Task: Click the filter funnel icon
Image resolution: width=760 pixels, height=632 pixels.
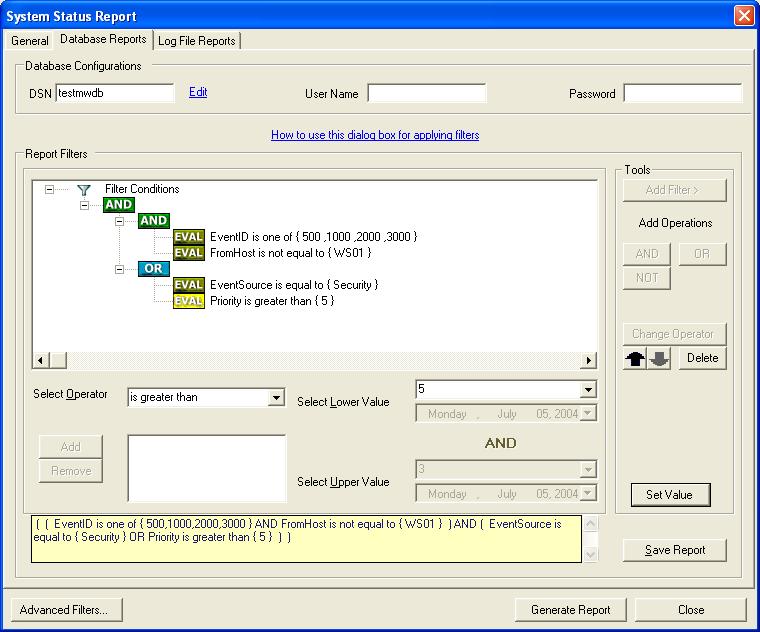Action: pos(83,189)
